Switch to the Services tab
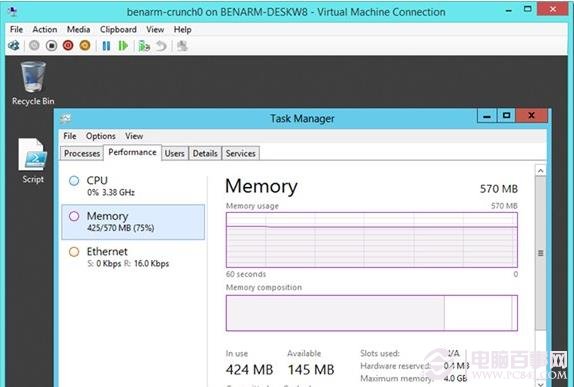 [x=241, y=153]
